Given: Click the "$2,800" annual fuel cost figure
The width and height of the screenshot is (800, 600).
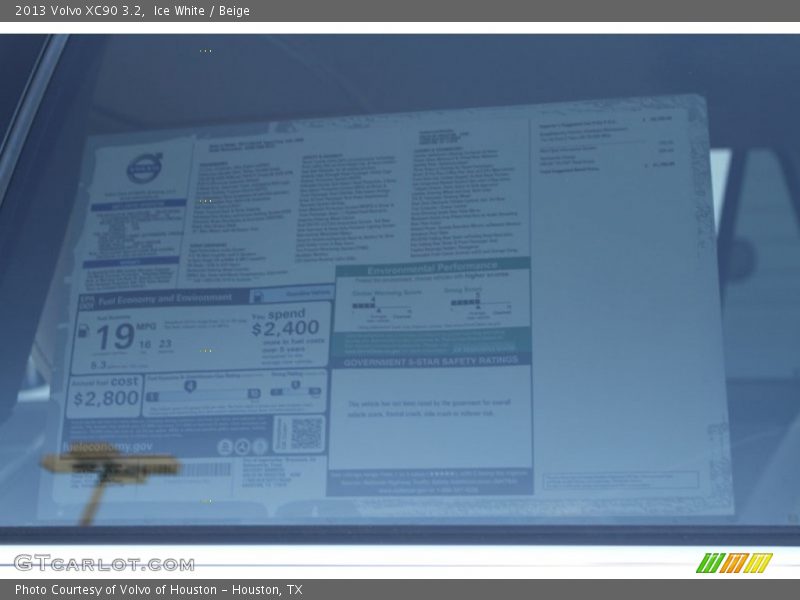Looking at the screenshot, I should [x=106, y=398].
